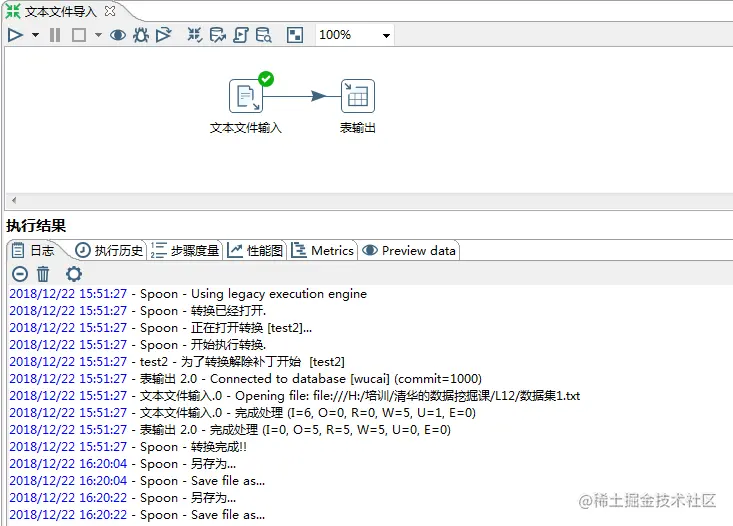
Task: Click the 文本文件输入 step label
Action: 246,128
